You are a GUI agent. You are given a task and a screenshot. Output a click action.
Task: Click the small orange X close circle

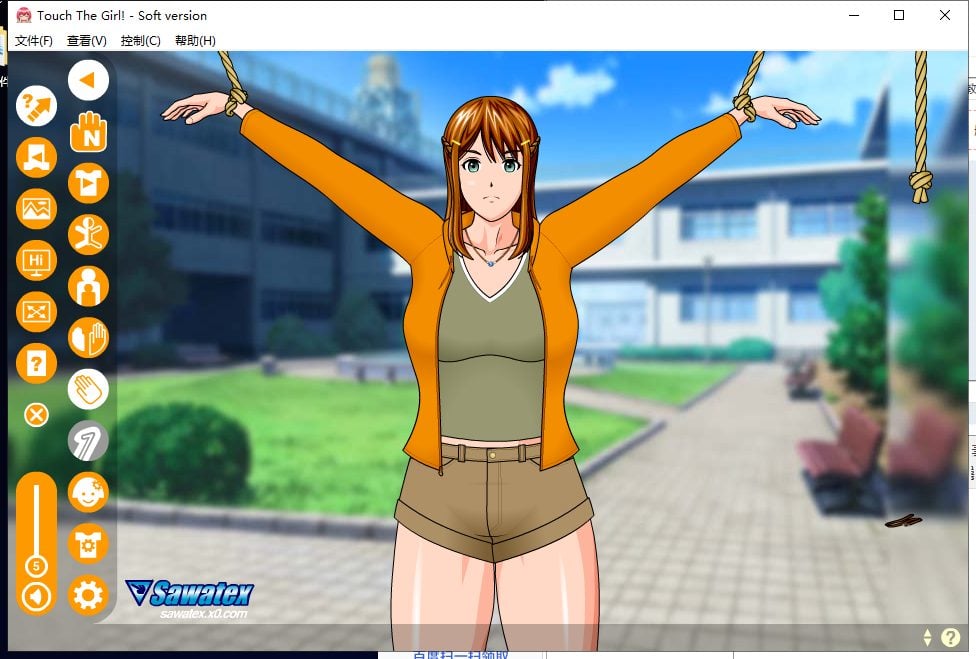point(37,414)
